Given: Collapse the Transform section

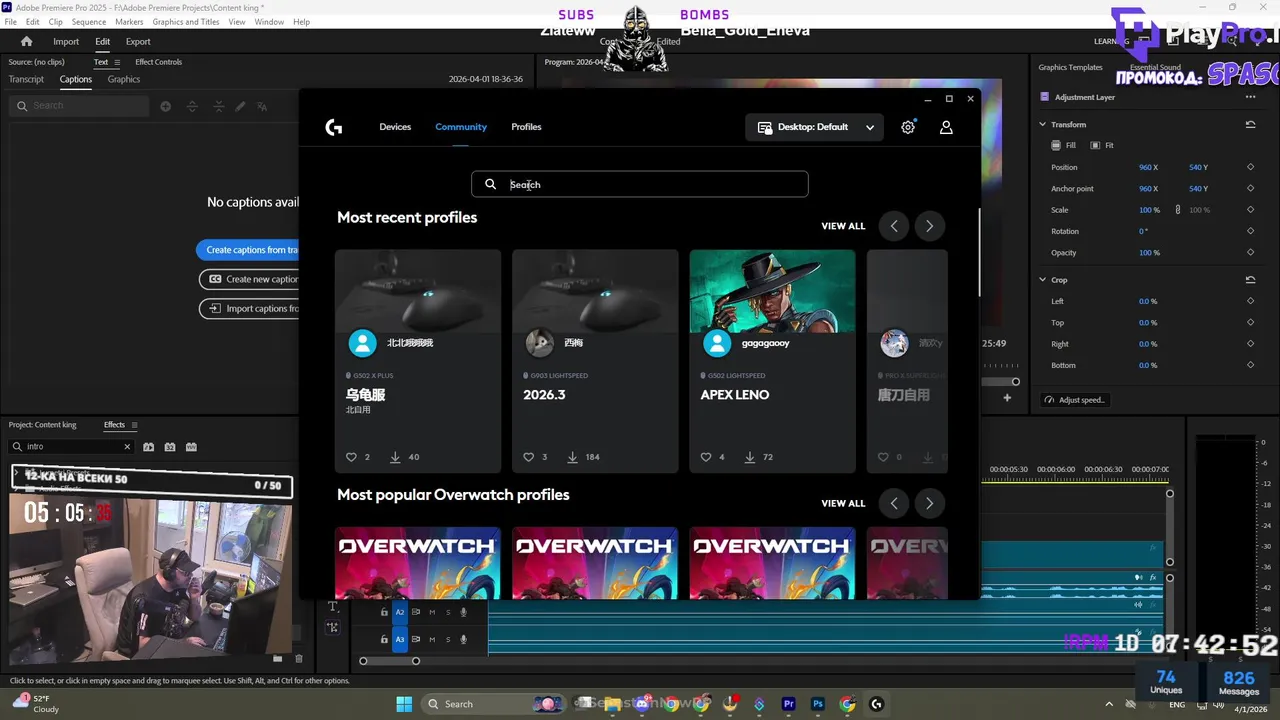Looking at the screenshot, I should (1042, 125).
